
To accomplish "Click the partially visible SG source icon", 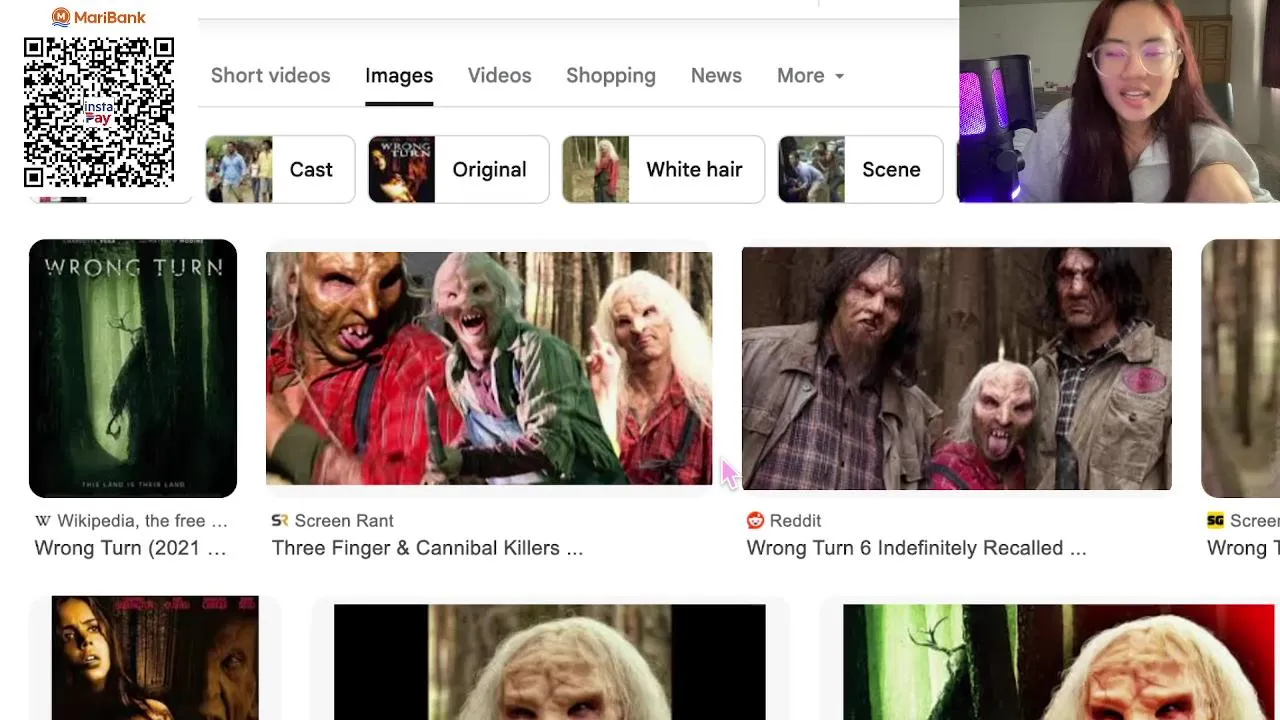I will [1215, 521].
